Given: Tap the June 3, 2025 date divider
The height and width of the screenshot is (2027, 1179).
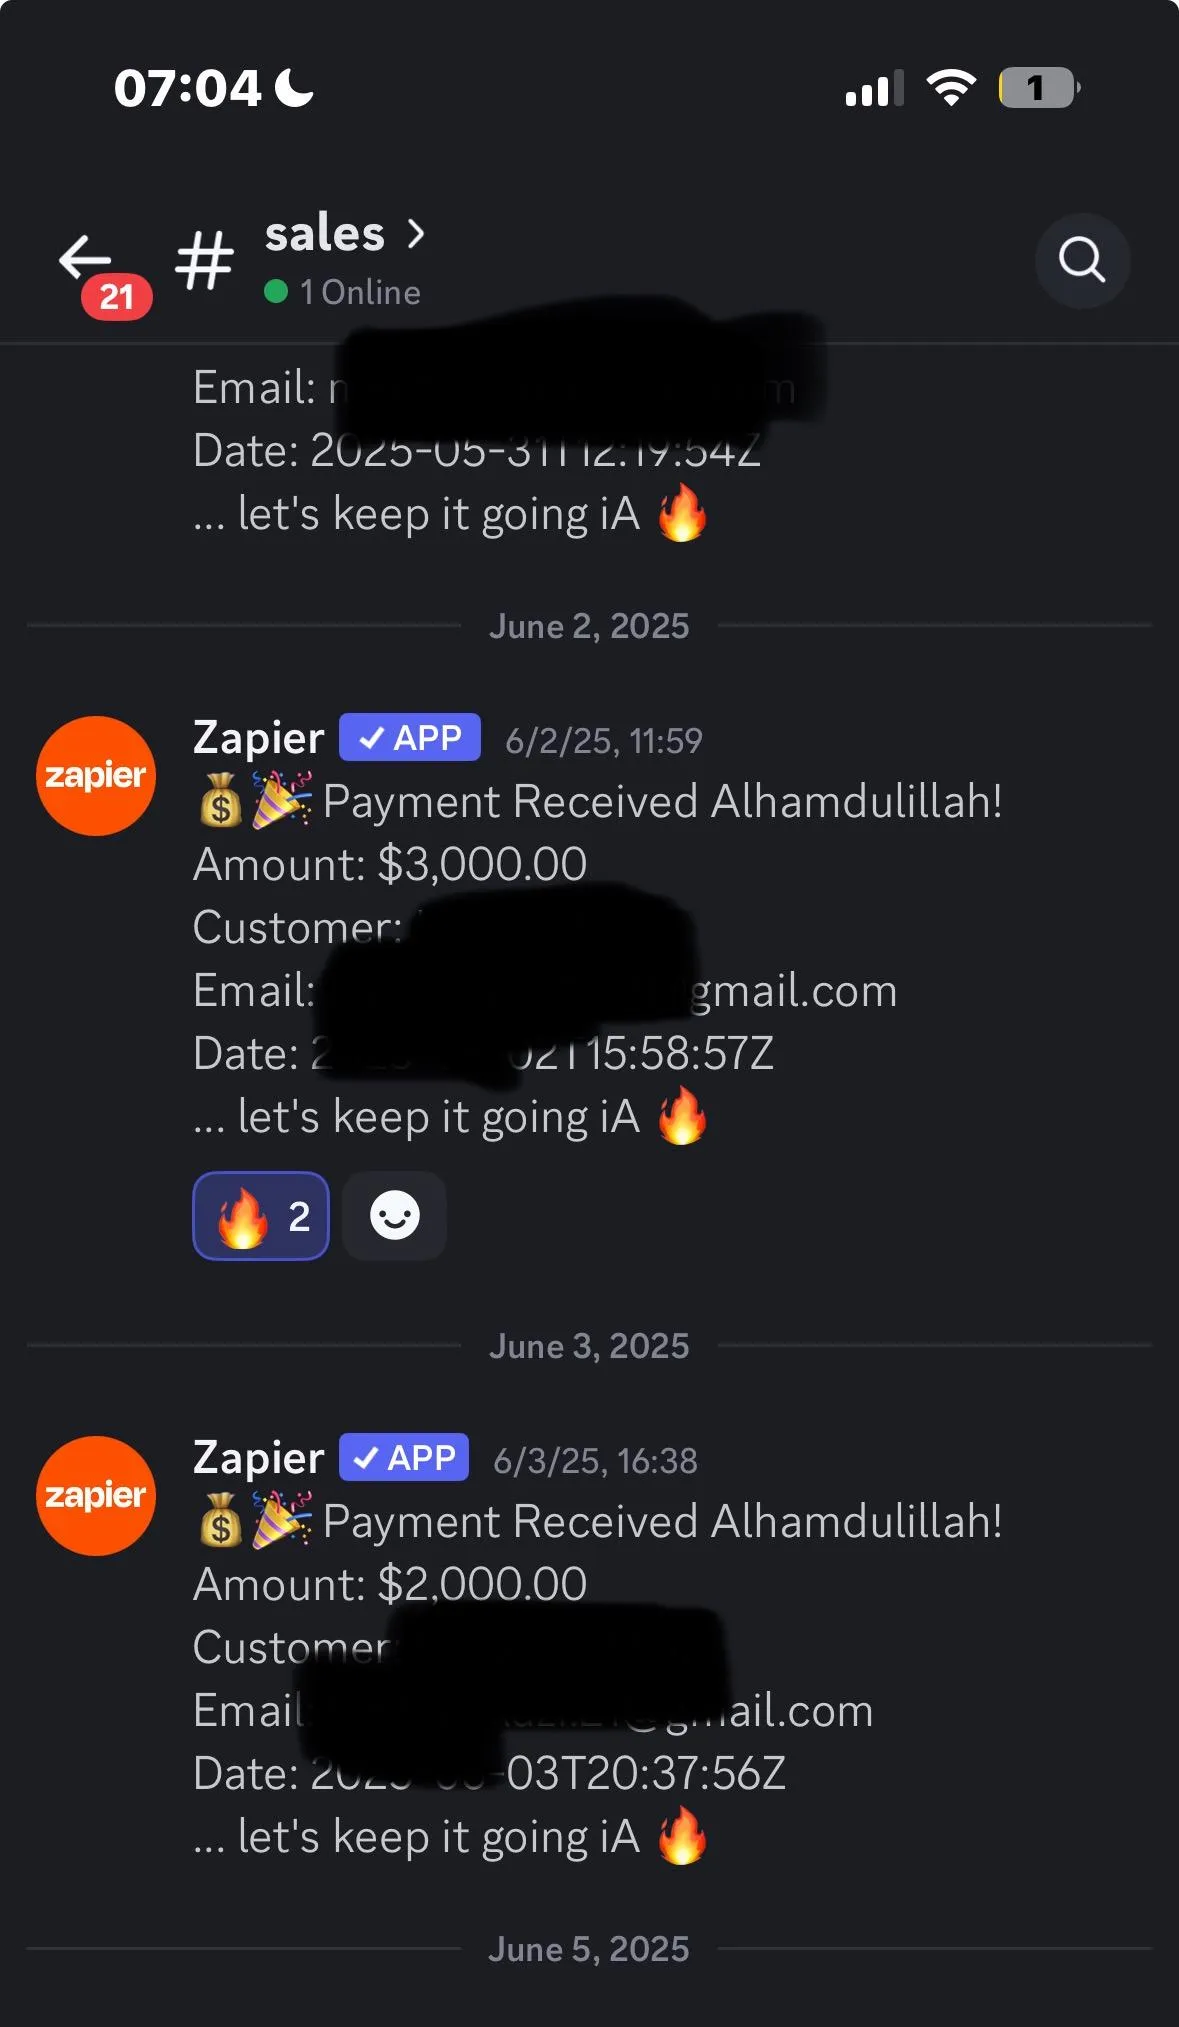Looking at the screenshot, I should tap(589, 1346).
